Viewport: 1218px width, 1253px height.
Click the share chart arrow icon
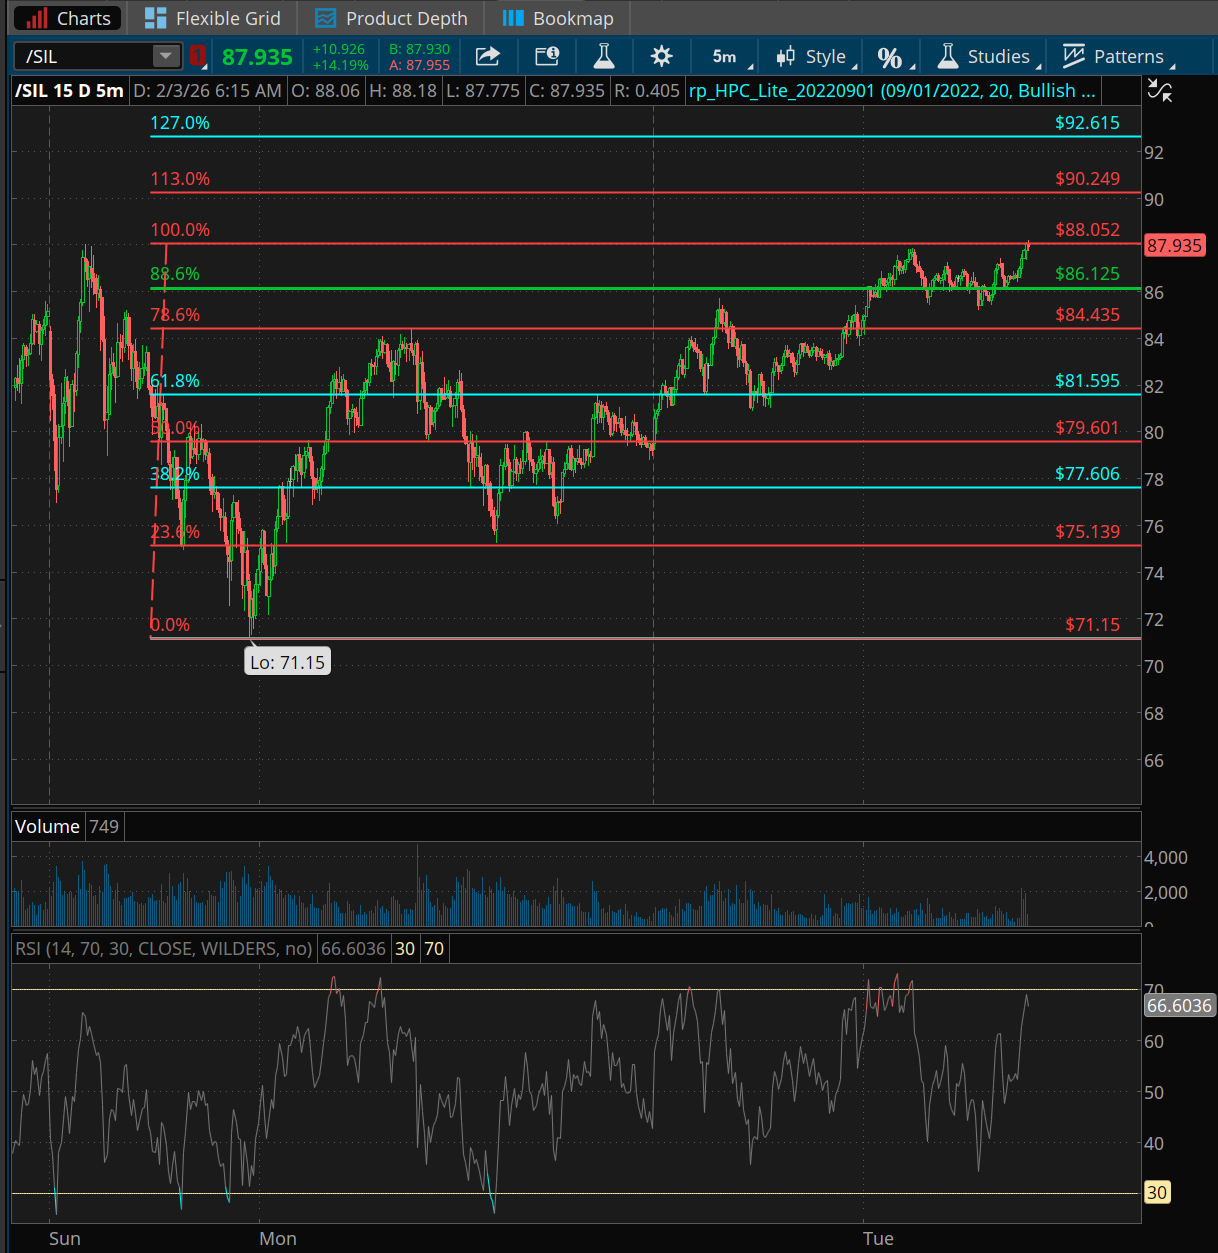point(487,56)
